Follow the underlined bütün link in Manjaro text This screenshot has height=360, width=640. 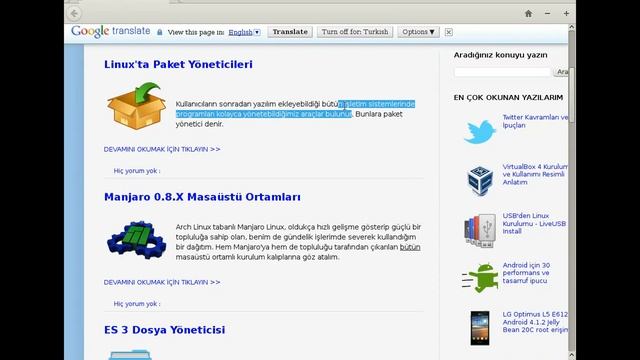click(x=410, y=247)
